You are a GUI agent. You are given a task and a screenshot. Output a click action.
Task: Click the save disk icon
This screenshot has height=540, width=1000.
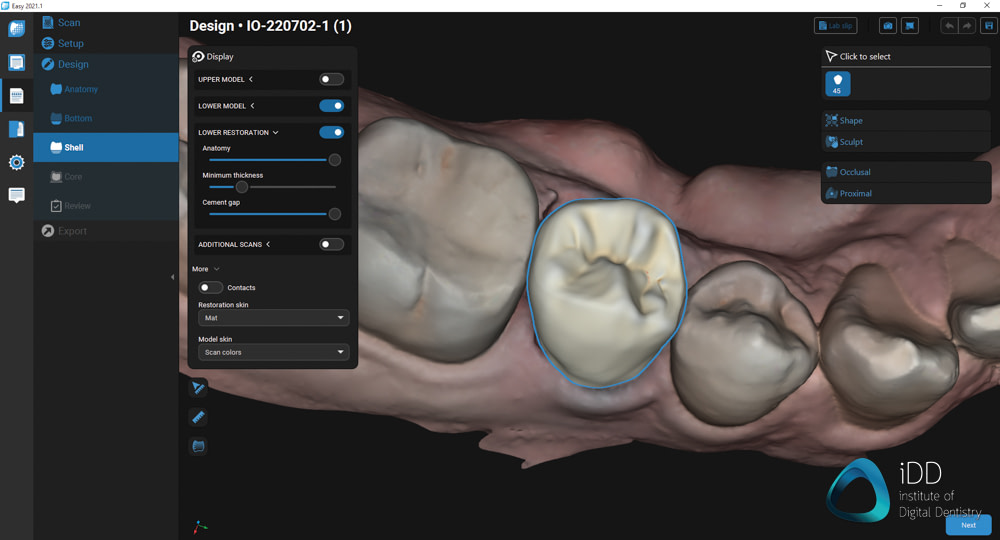point(989,26)
